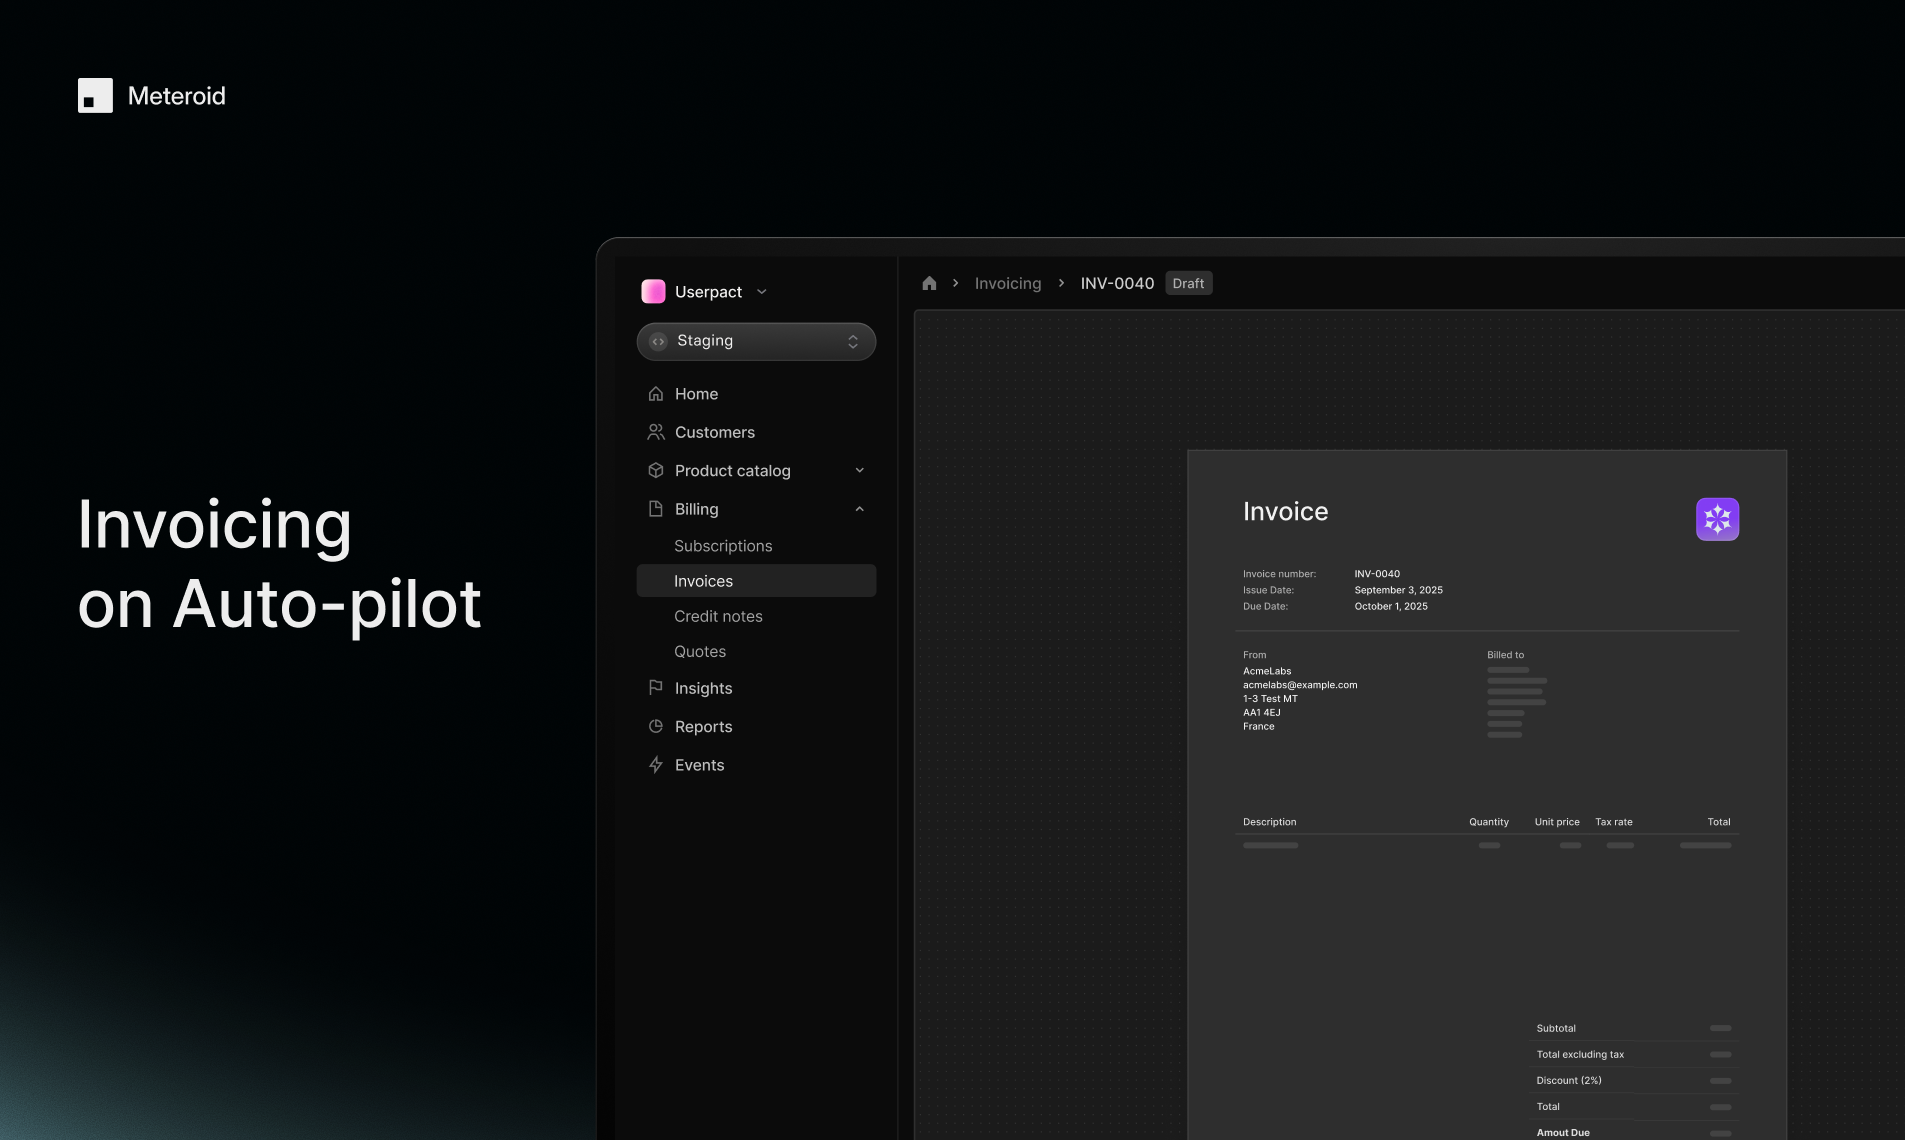Viewport: 1905px width, 1140px height.
Task: Click the Userpact pink workspace icon
Action: [x=653, y=291]
